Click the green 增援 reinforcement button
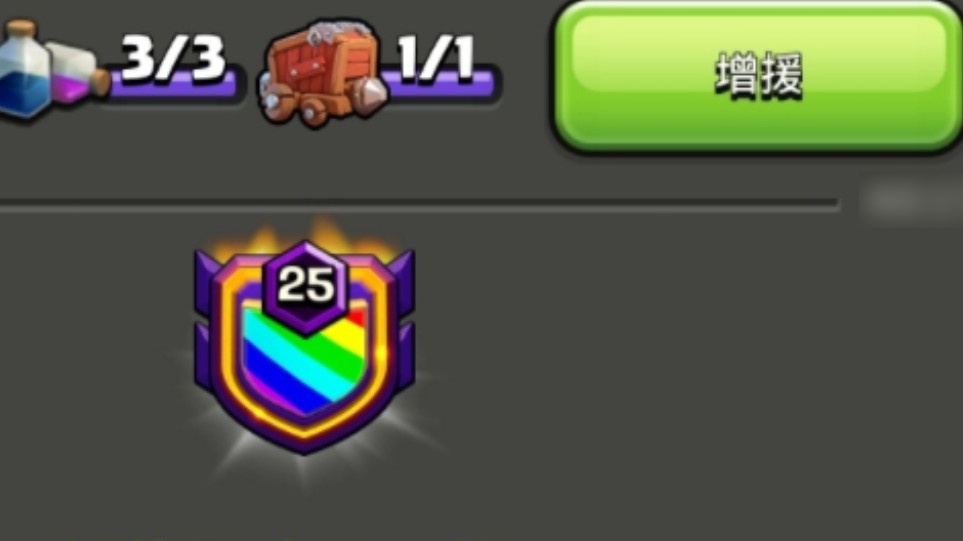Image resolution: width=963 pixels, height=541 pixels. tap(757, 76)
